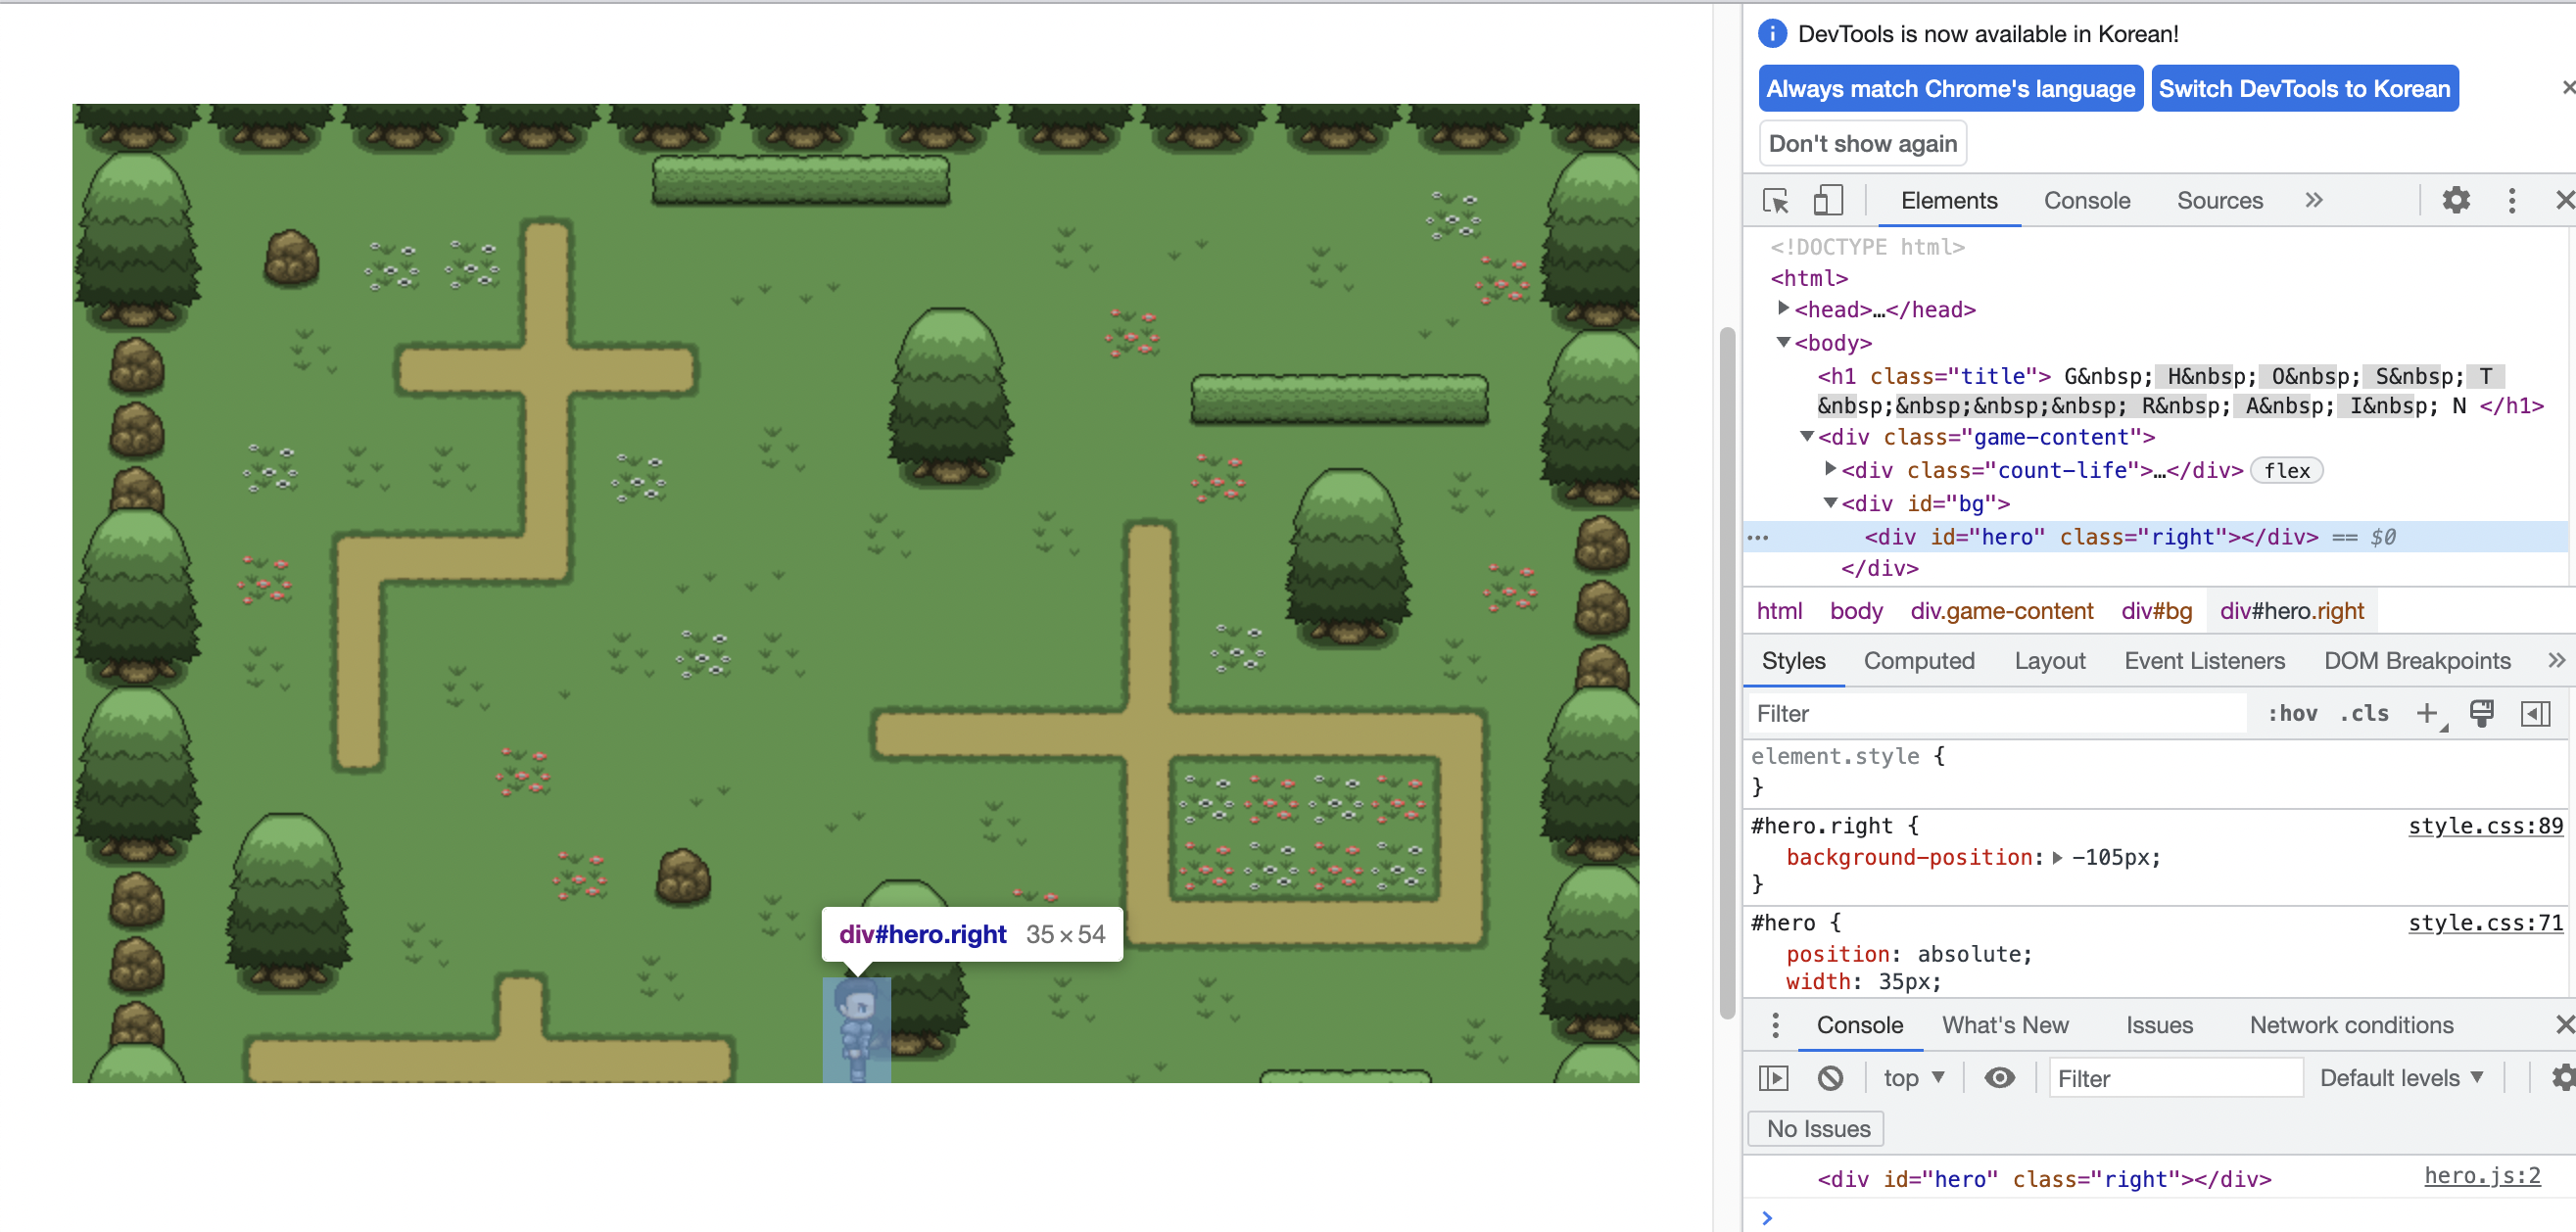This screenshot has height=1232, width=2576.
Task: Open the Default levels dropdown
Action: (x=2401, y=1078)
